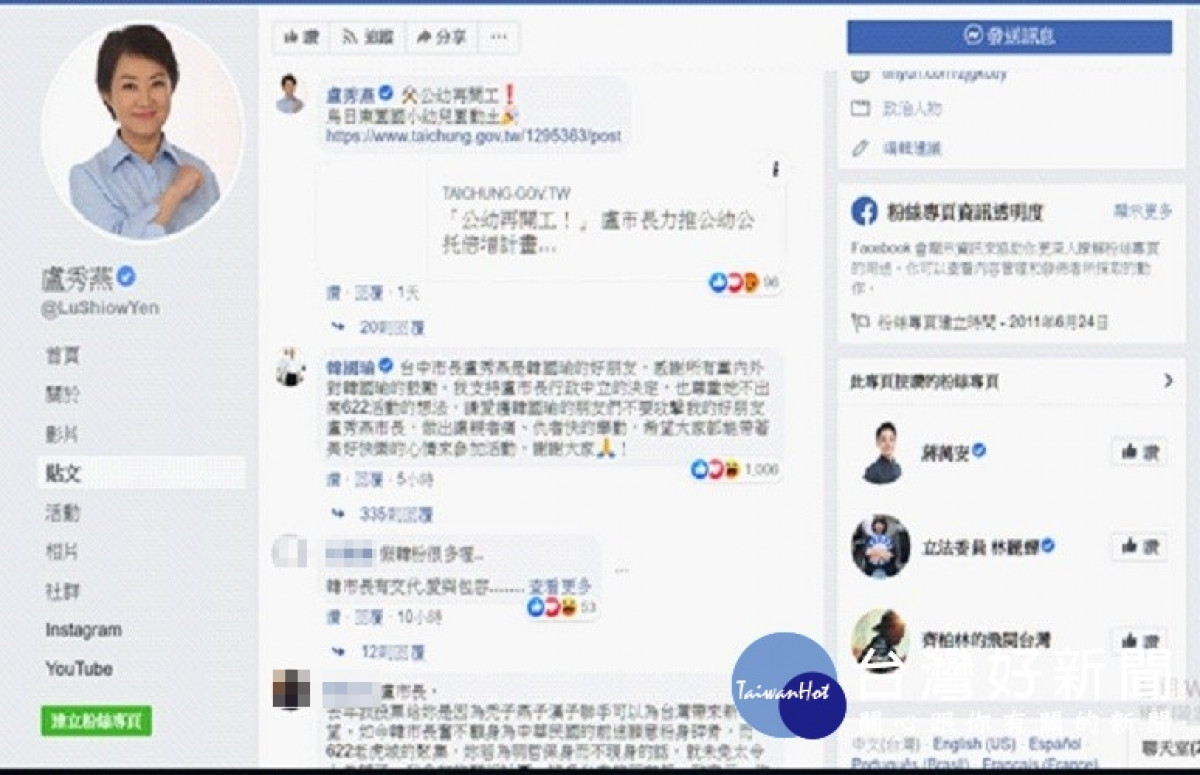Open the YouTube sidebar item
The height and width of the screenshot is (775, 1200).
coord(79,669)
